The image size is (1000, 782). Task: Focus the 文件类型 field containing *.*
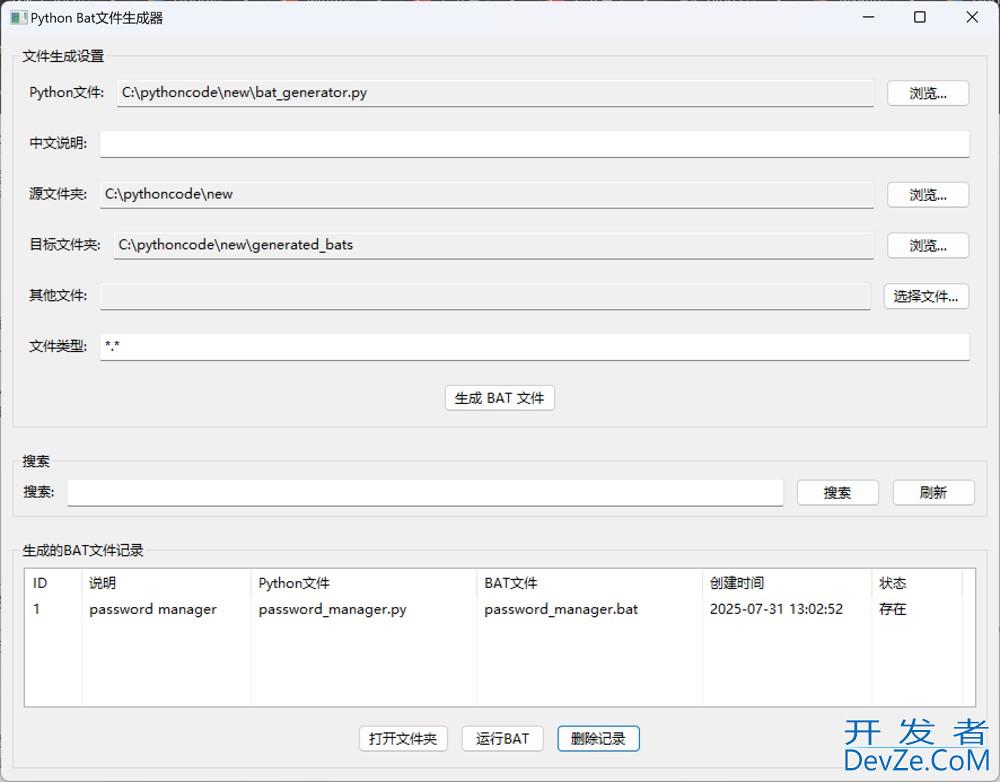tap(534, 347)
